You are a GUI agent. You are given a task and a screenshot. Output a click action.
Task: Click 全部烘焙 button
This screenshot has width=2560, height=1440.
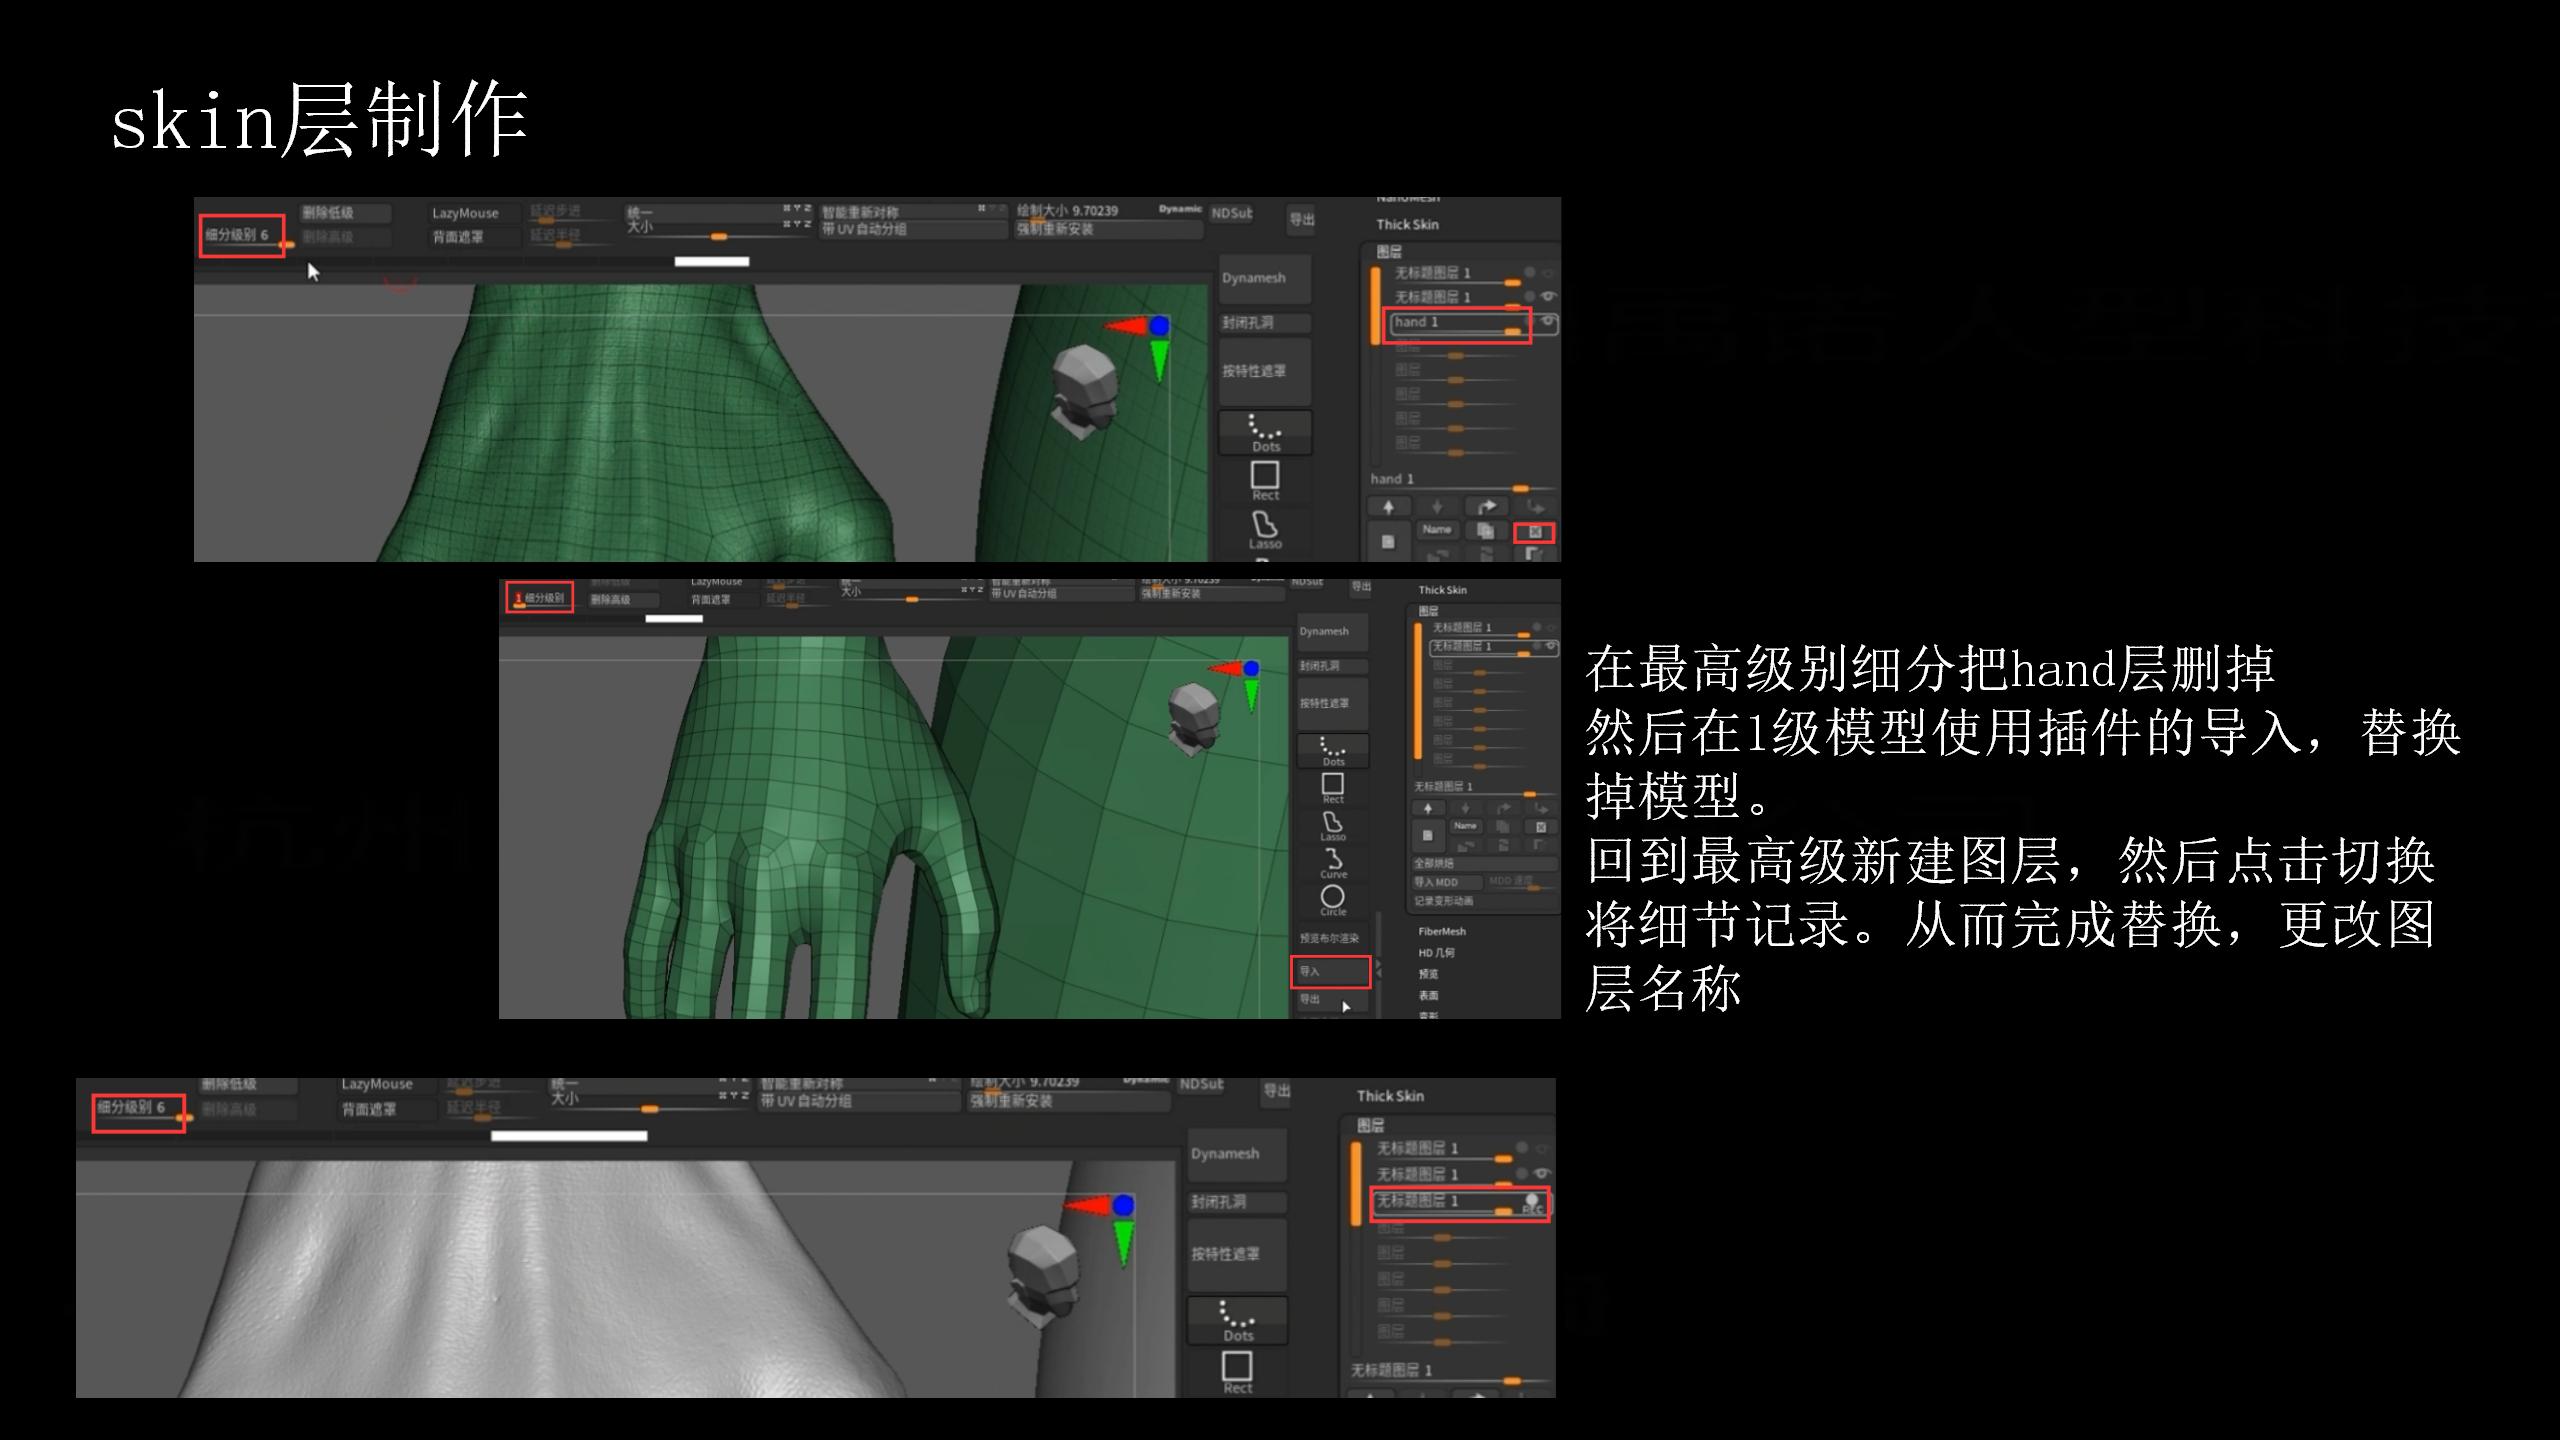pos(1484,863)
